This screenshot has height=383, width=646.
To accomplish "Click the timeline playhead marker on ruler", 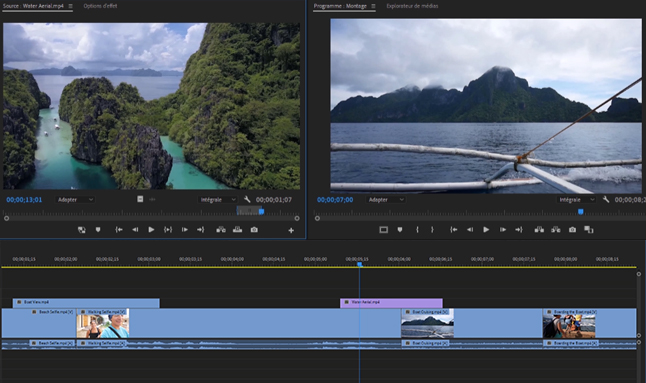I will (x=360, y=264).
